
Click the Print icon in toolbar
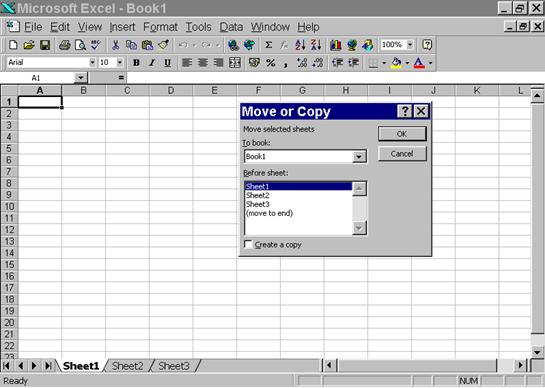(65, 45)
